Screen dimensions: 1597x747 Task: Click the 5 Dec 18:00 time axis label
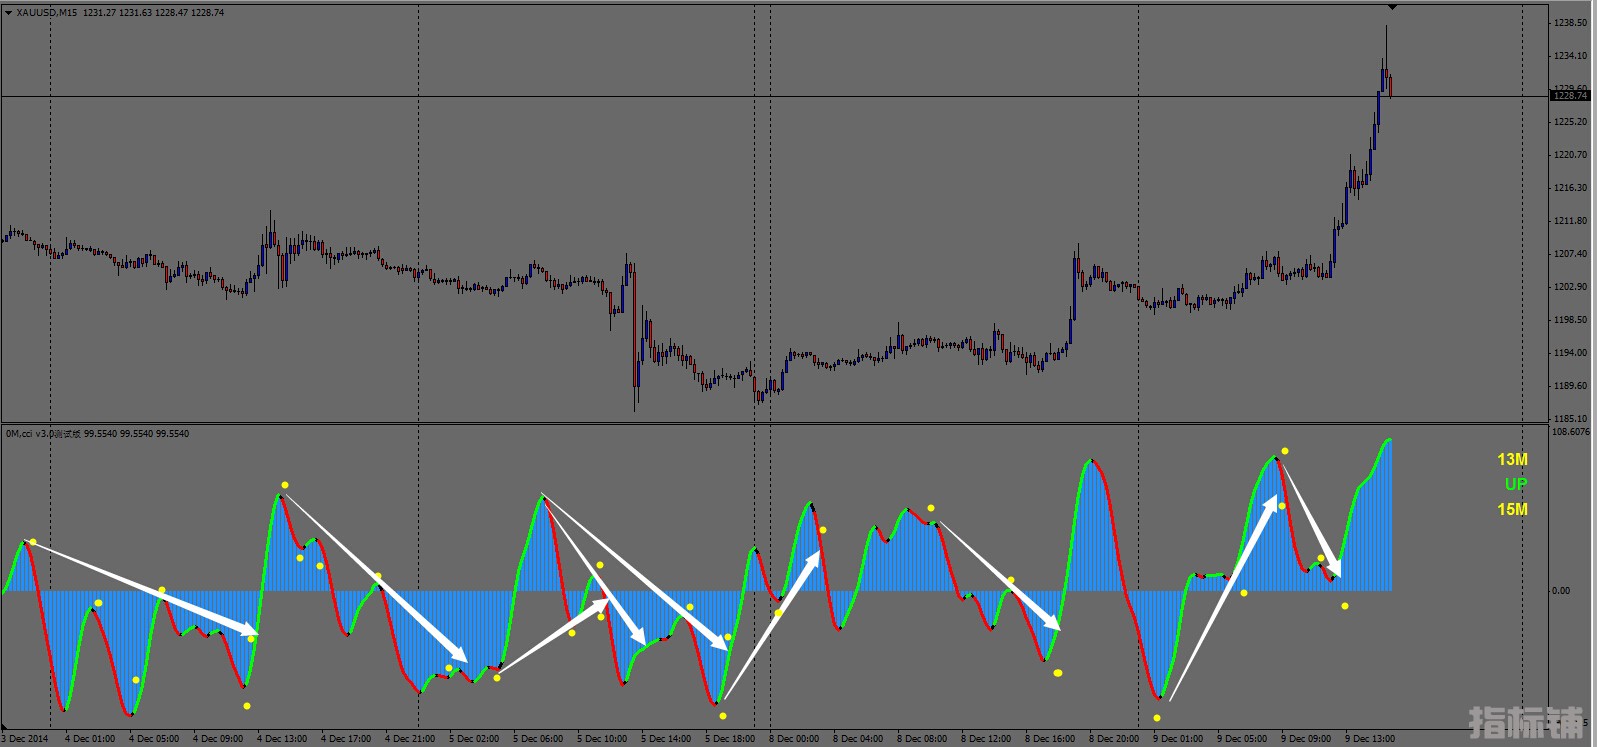click(x=730, y=739)
